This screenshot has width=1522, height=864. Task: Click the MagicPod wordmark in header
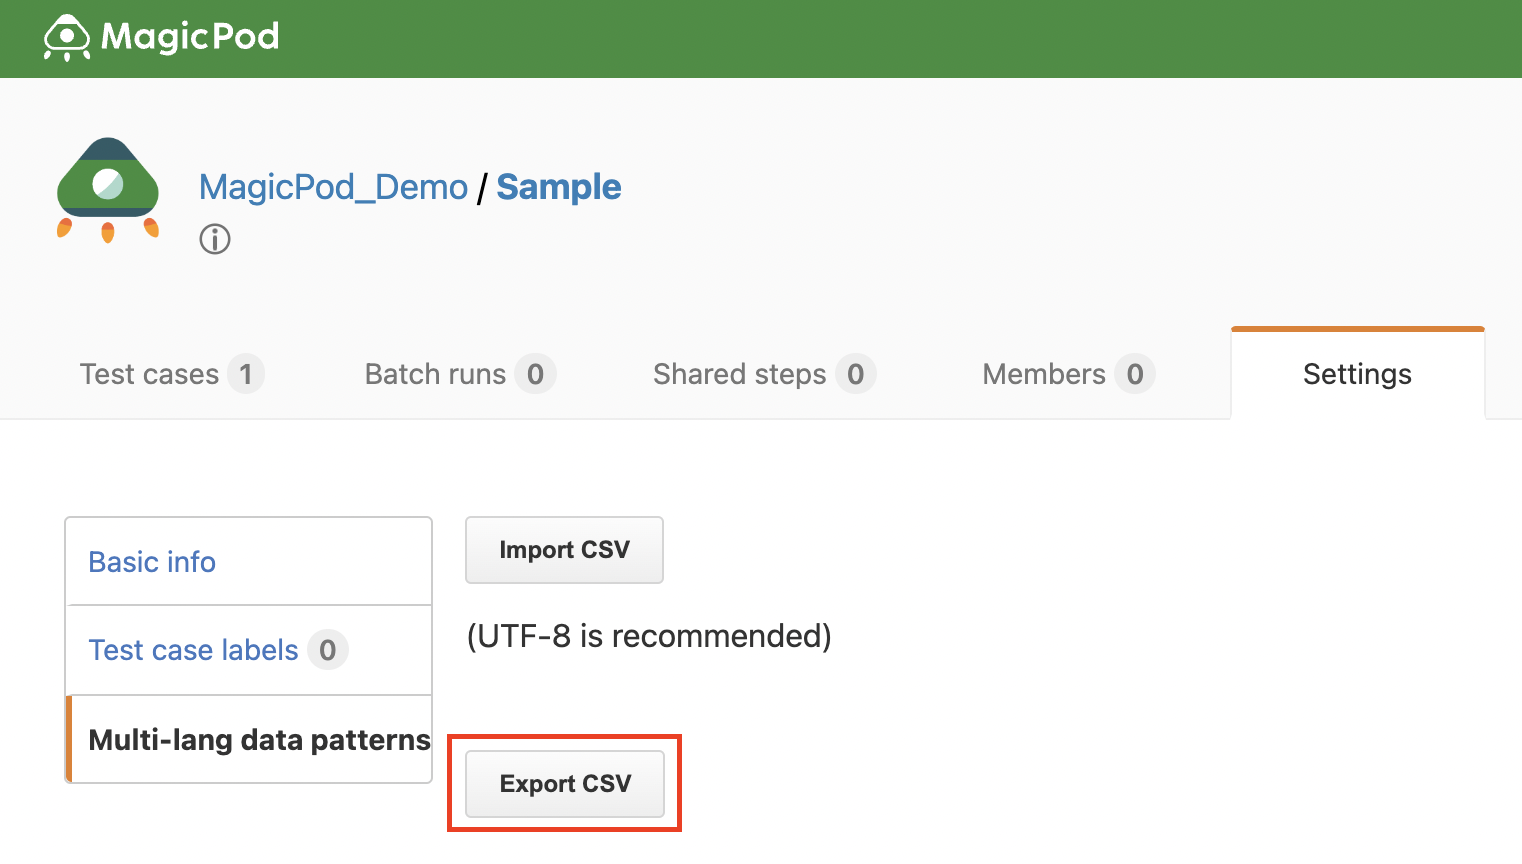point(190,37)
